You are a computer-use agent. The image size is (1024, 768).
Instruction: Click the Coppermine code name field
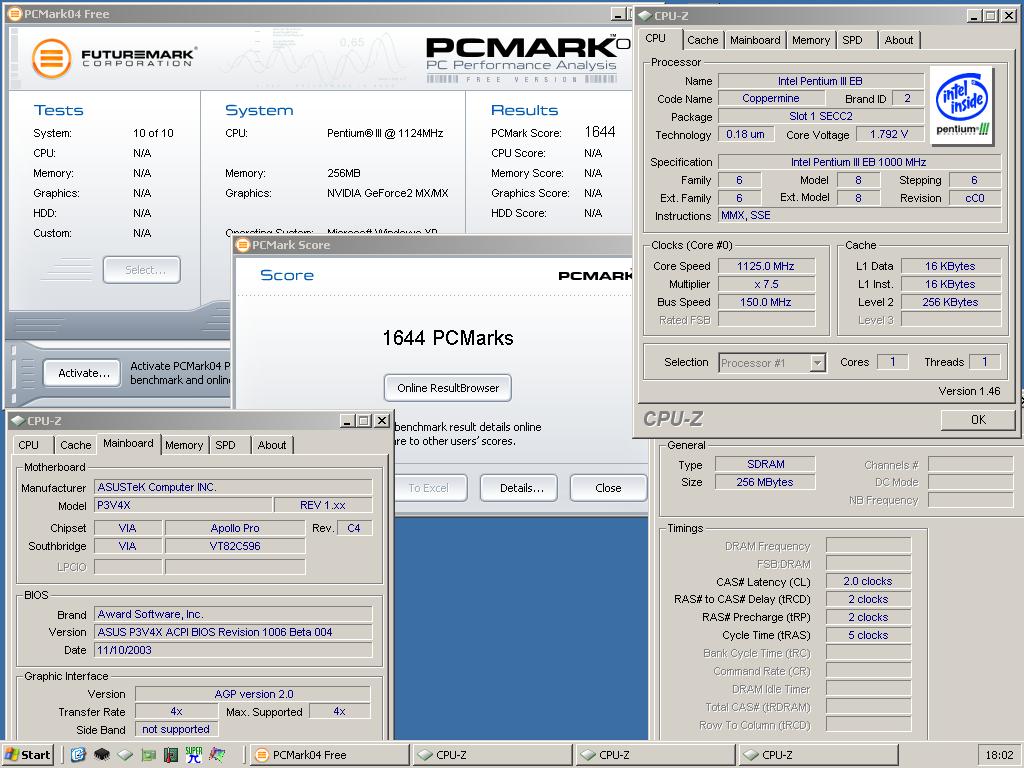771,99
